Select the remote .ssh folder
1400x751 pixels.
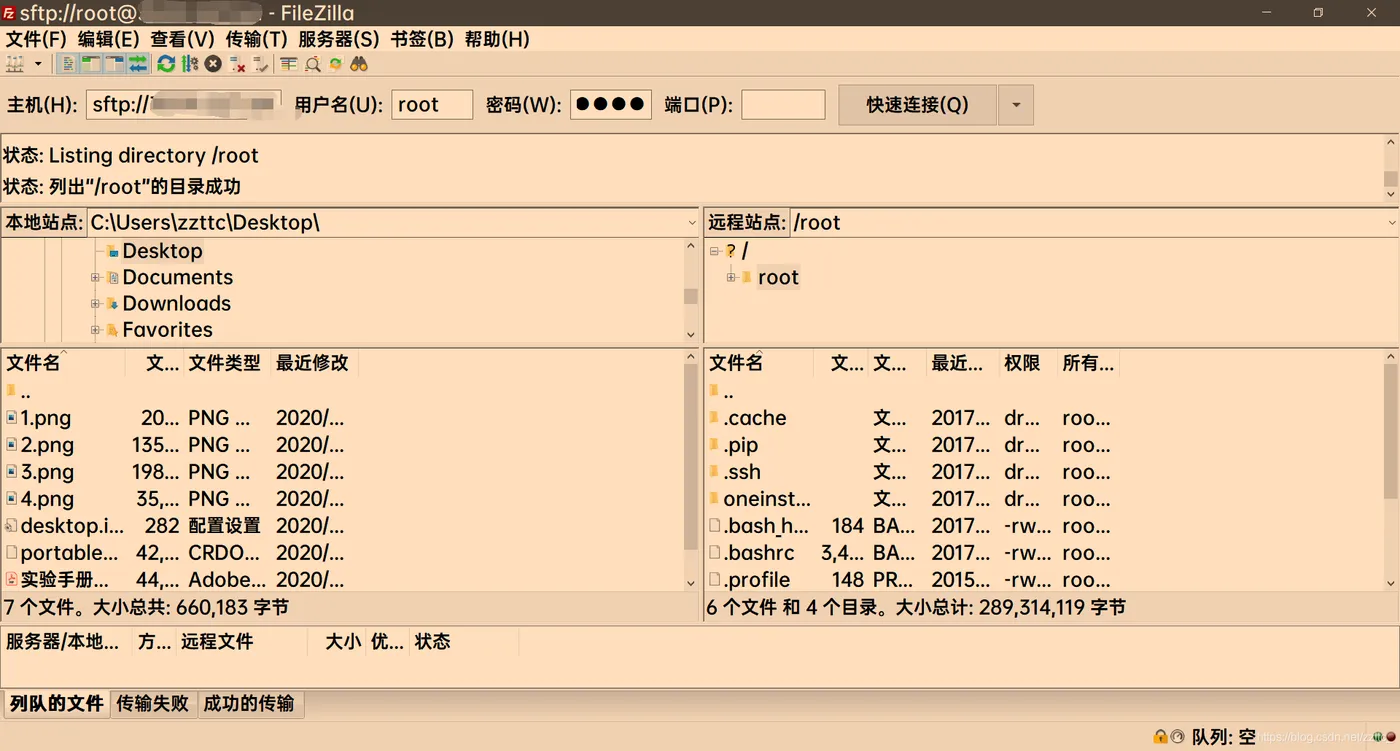point(742,472)
